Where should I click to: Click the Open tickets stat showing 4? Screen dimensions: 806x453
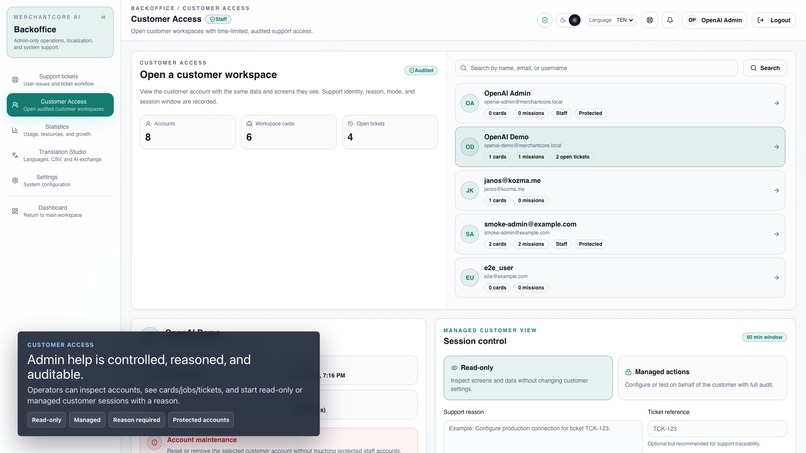click(x=390, y=132)
